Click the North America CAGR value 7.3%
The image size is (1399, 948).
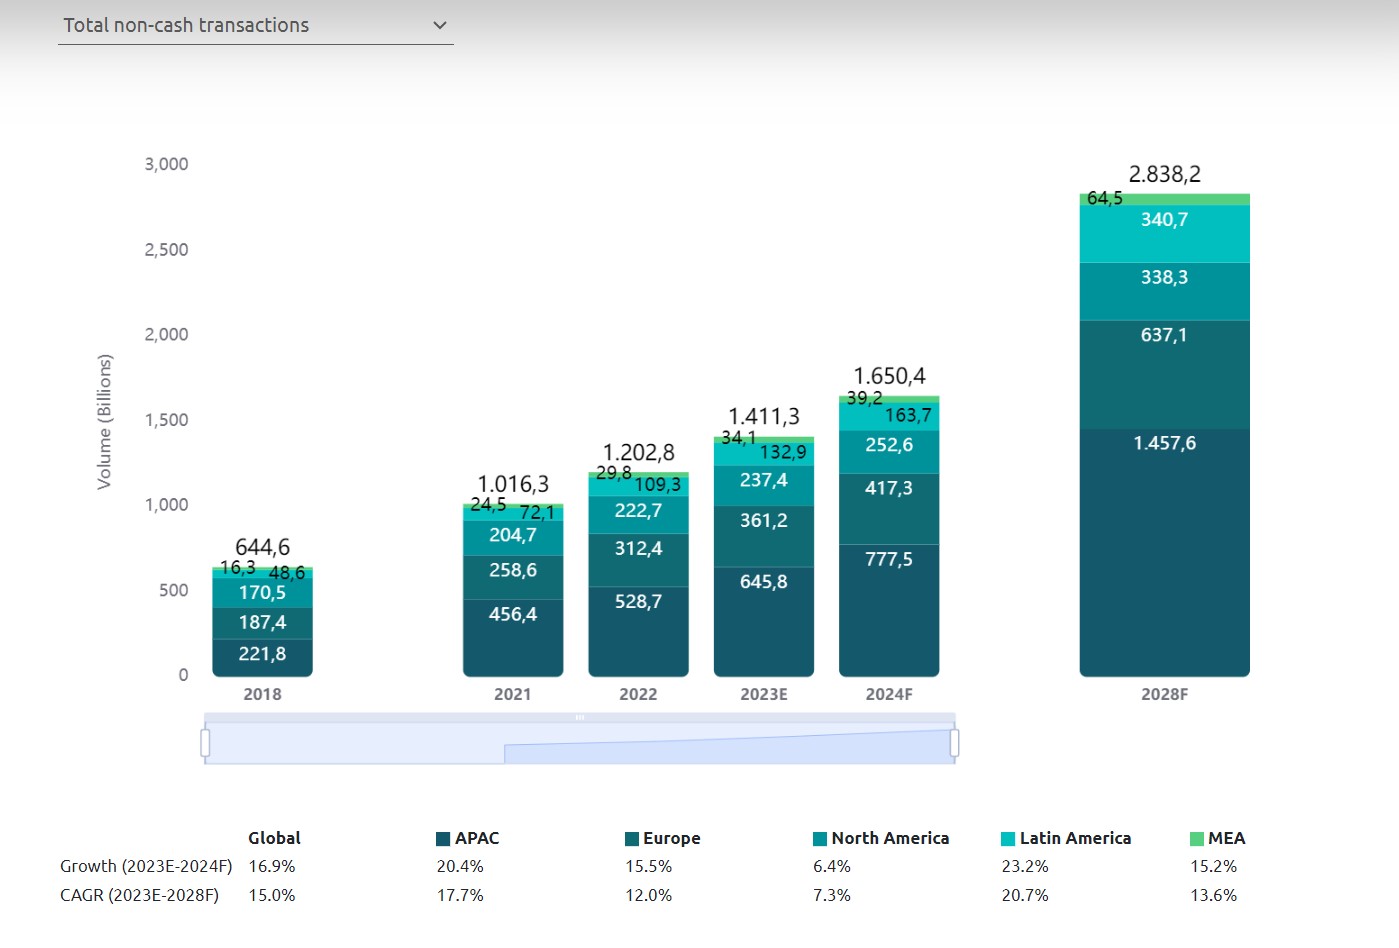pos(832,895)
